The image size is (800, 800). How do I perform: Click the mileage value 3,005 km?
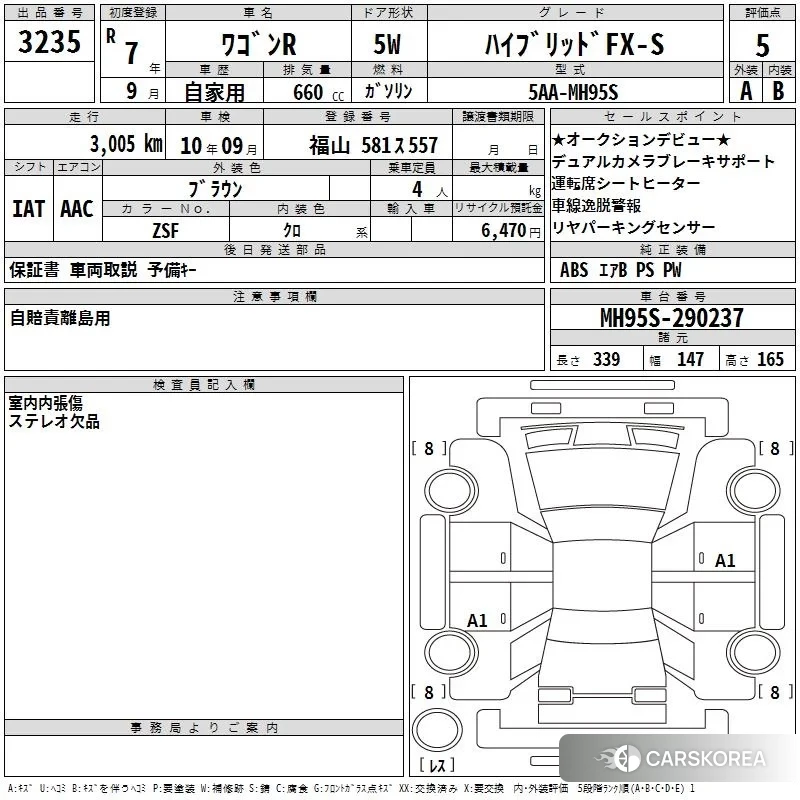coord(126,144)
